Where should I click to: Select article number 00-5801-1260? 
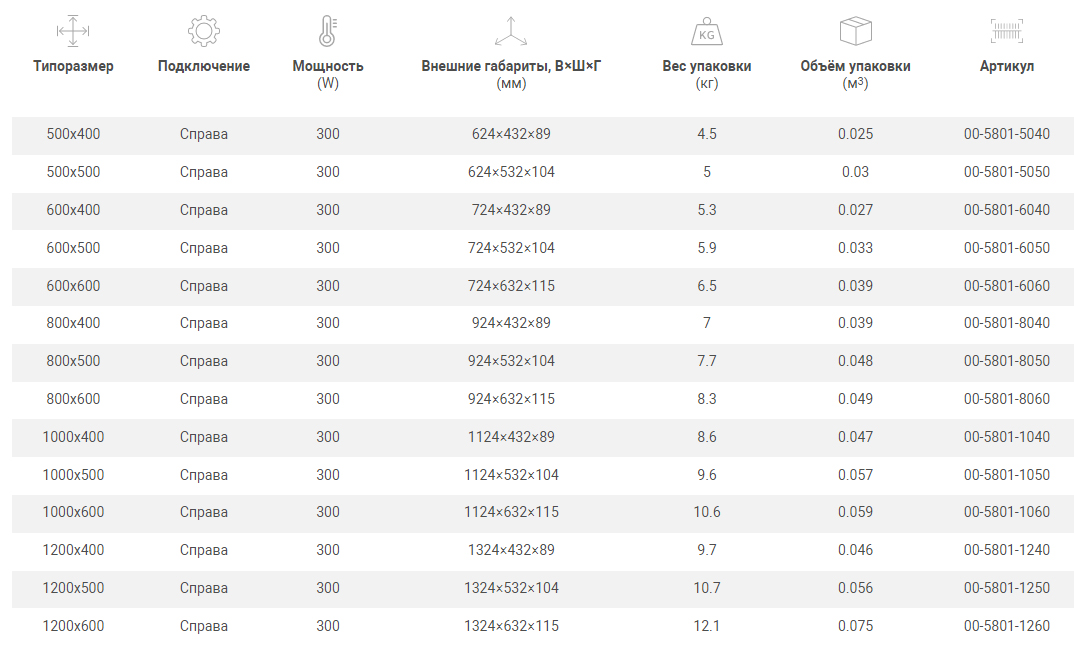click(x=1007, y=626)
